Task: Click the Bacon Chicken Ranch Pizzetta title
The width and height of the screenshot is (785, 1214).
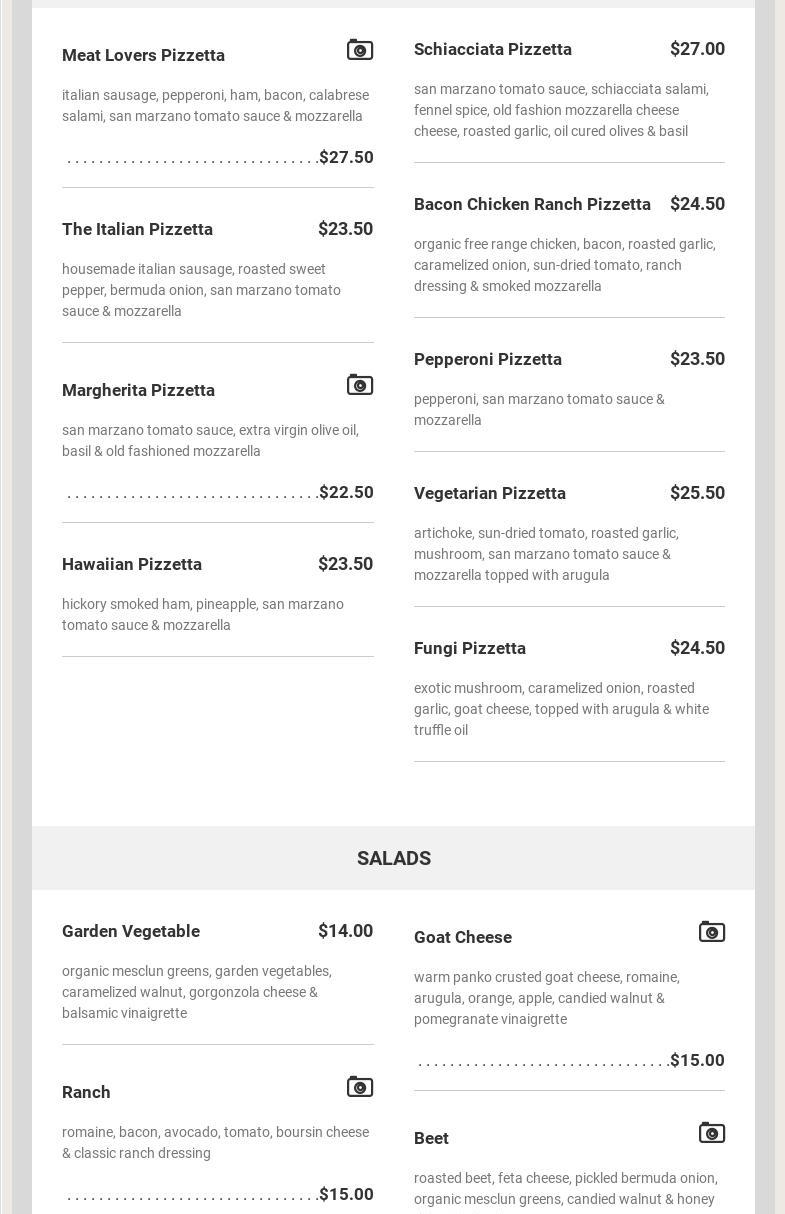Action: click(x=532, y=204)
